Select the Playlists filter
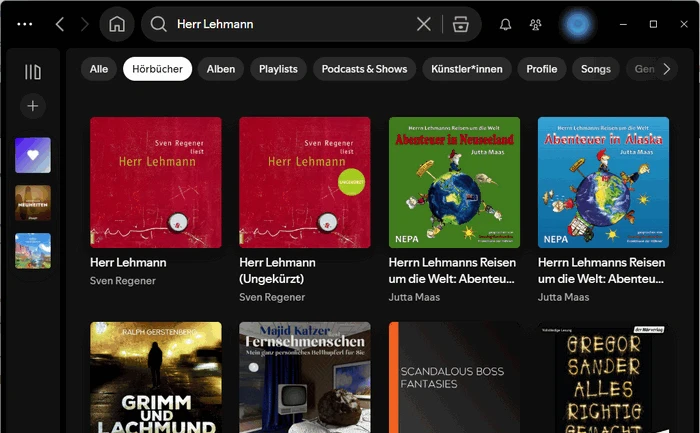Screen dimensions: 700x433 278,69
